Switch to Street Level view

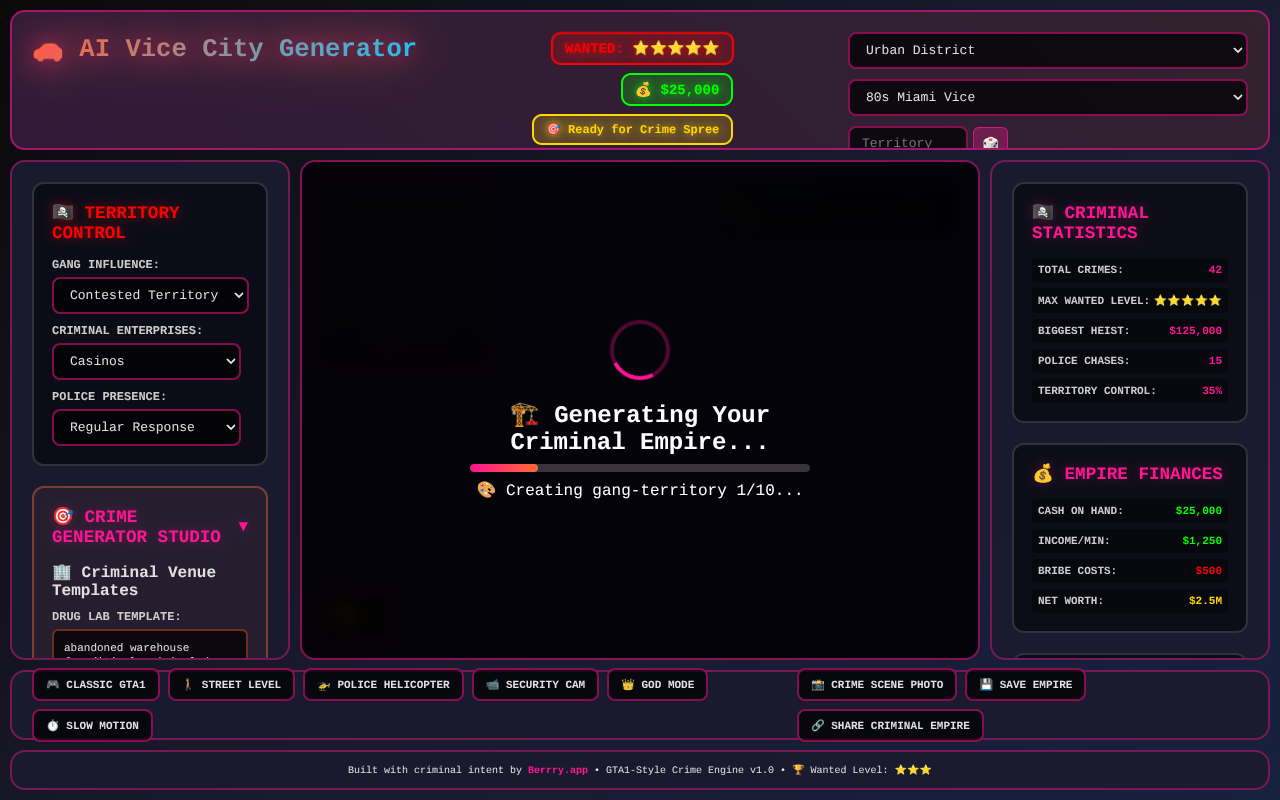pyautogui.click(x=231, y=685)
